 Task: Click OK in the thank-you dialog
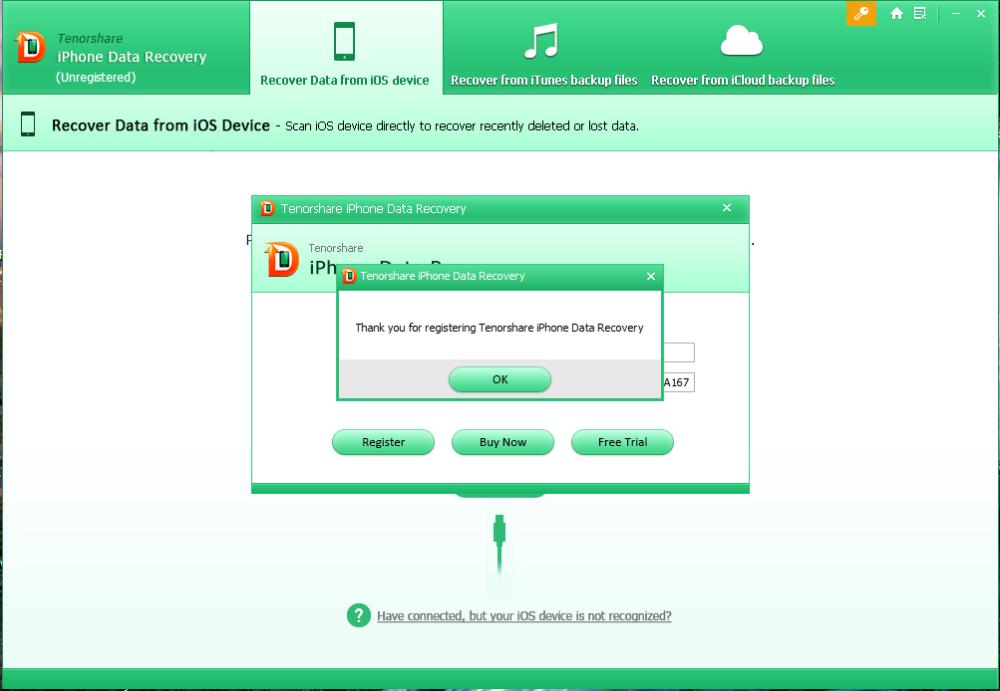pos(499,379)
